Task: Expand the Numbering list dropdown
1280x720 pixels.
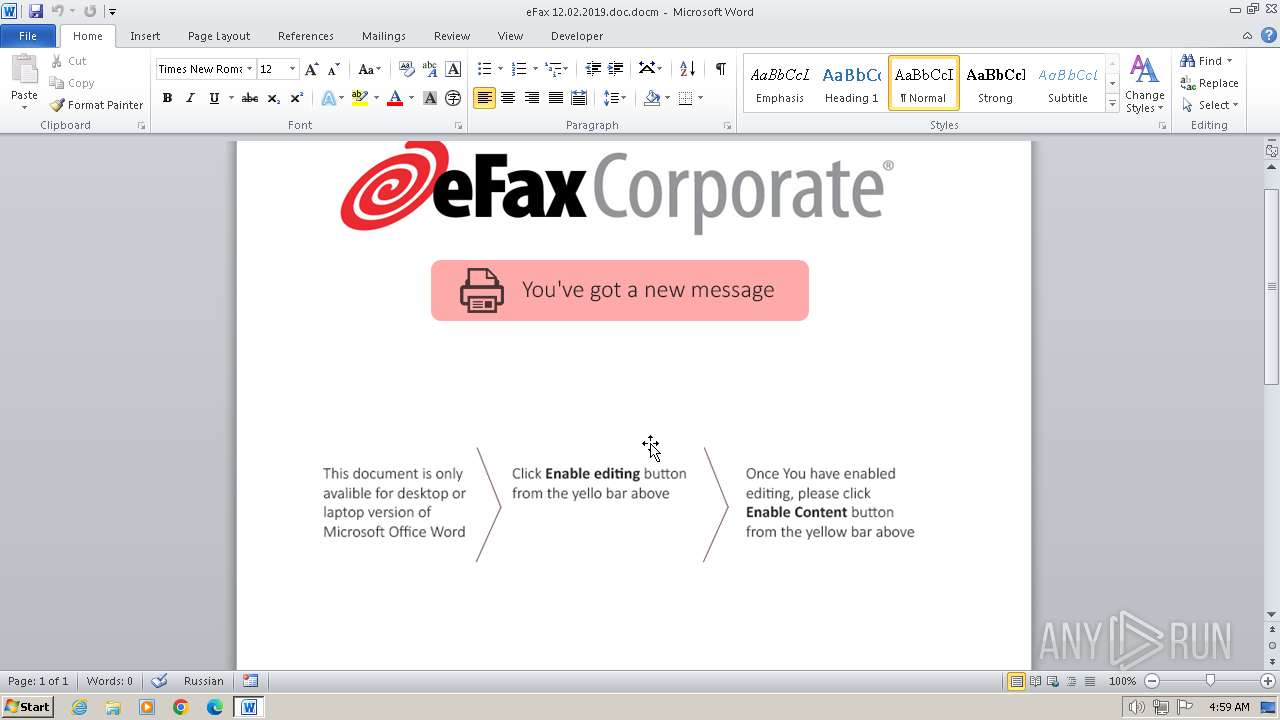Action: coord(535,69)
